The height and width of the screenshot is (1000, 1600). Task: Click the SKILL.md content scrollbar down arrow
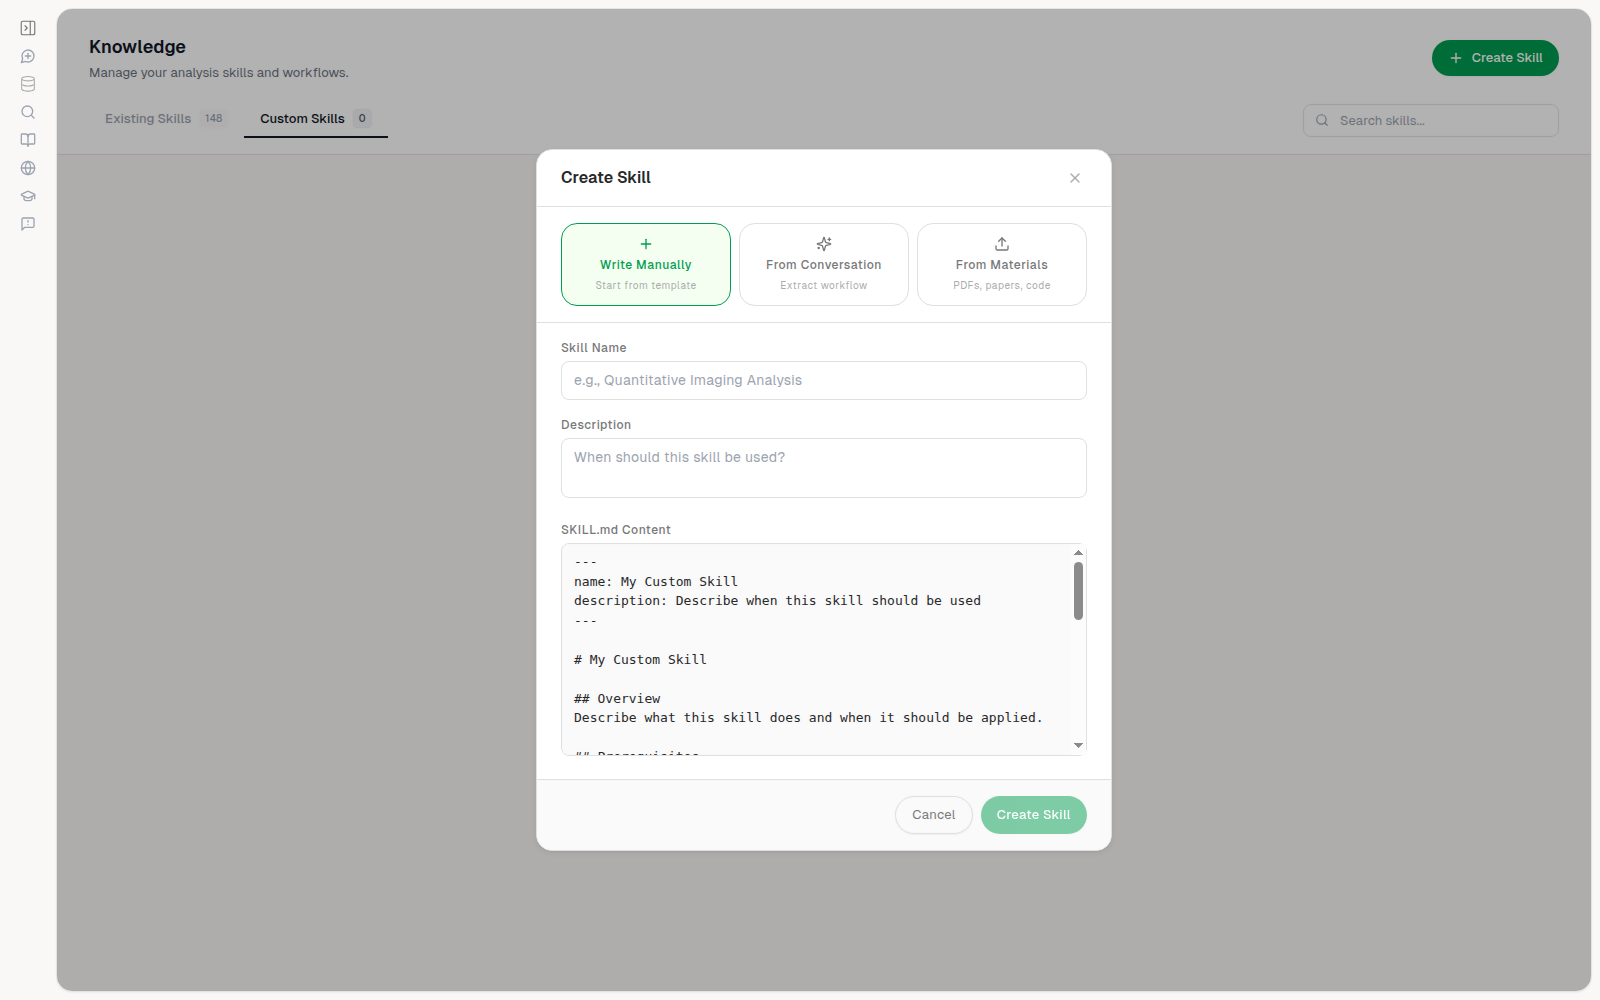point(1078,745)
